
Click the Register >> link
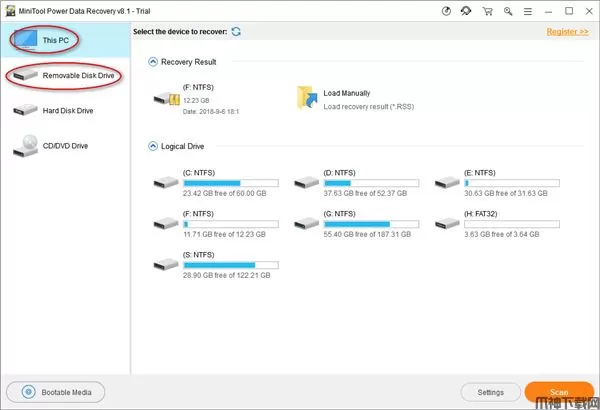(x=568, y=32)
